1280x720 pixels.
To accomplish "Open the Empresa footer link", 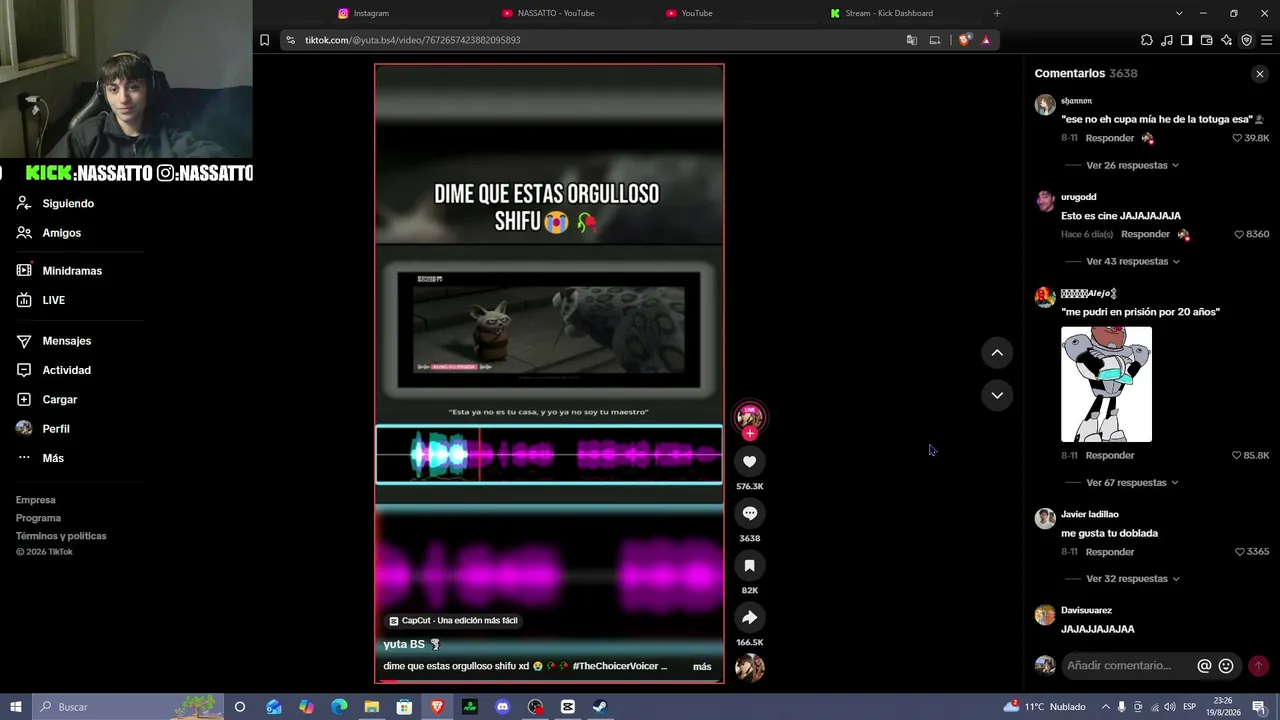I will [x=36, y=500].
